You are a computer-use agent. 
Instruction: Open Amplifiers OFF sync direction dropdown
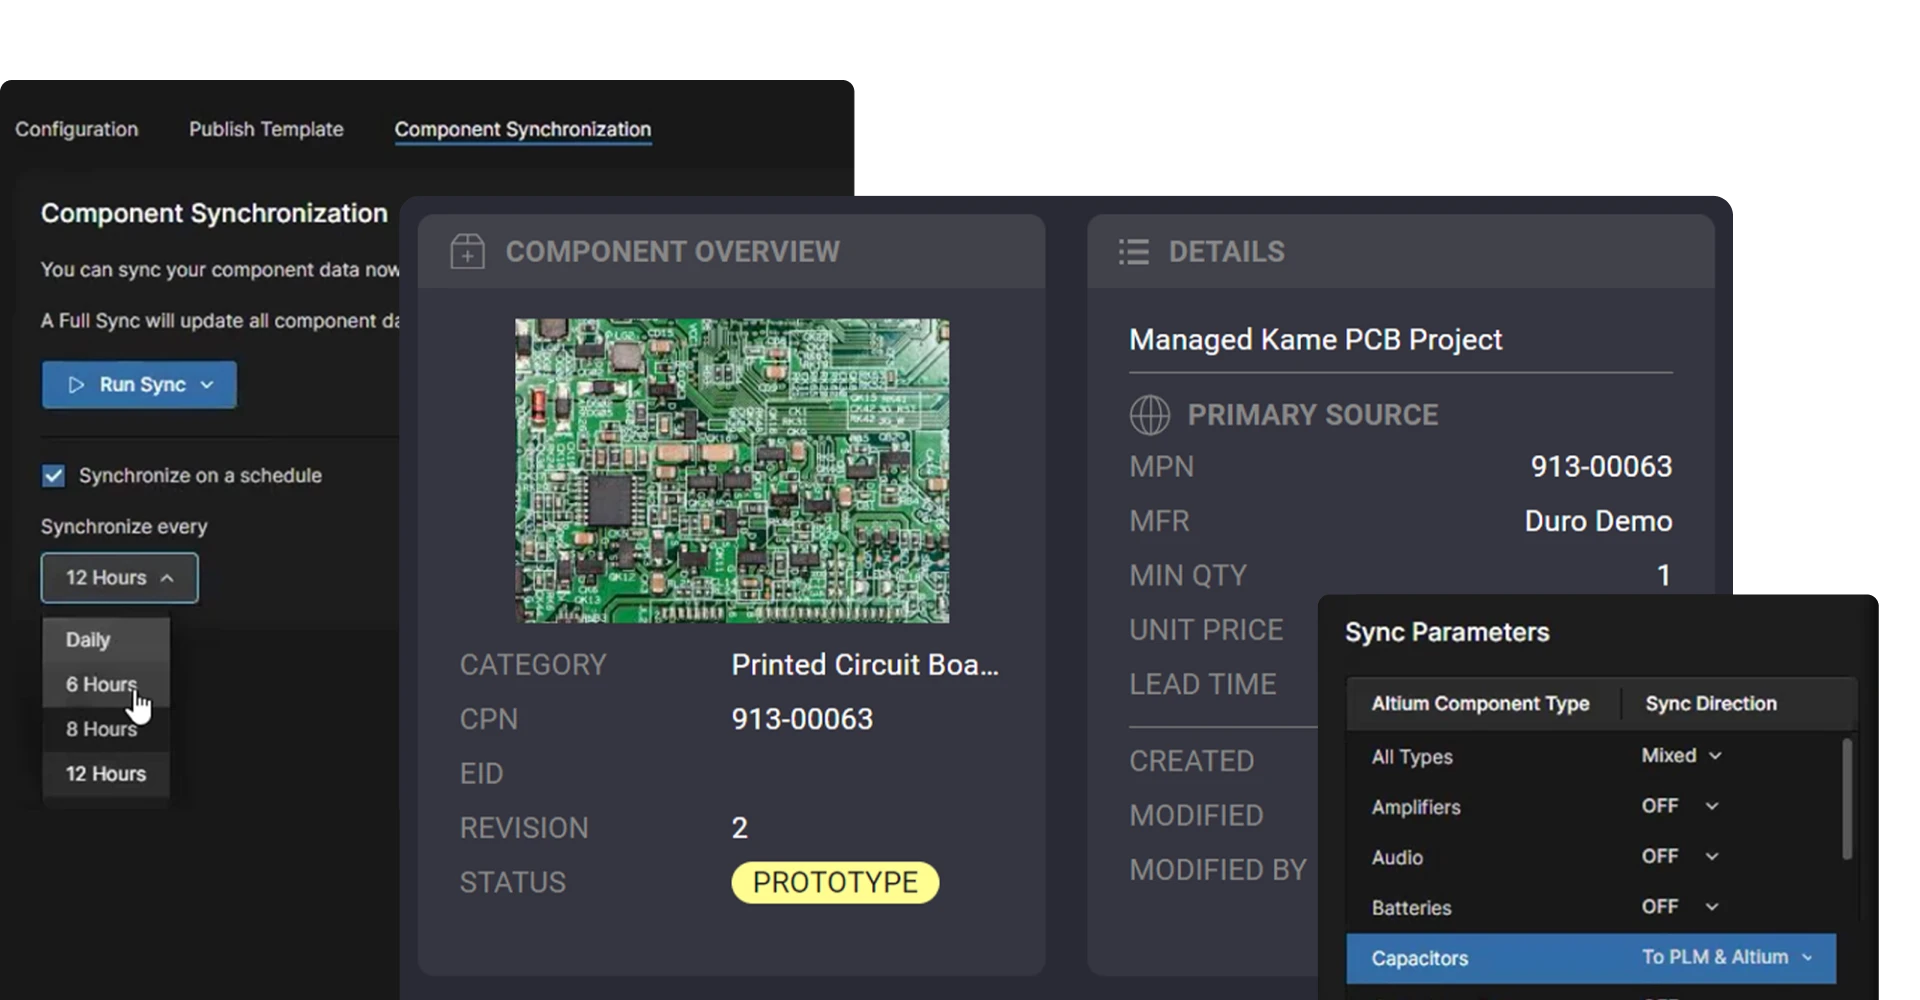(1680, 806)
